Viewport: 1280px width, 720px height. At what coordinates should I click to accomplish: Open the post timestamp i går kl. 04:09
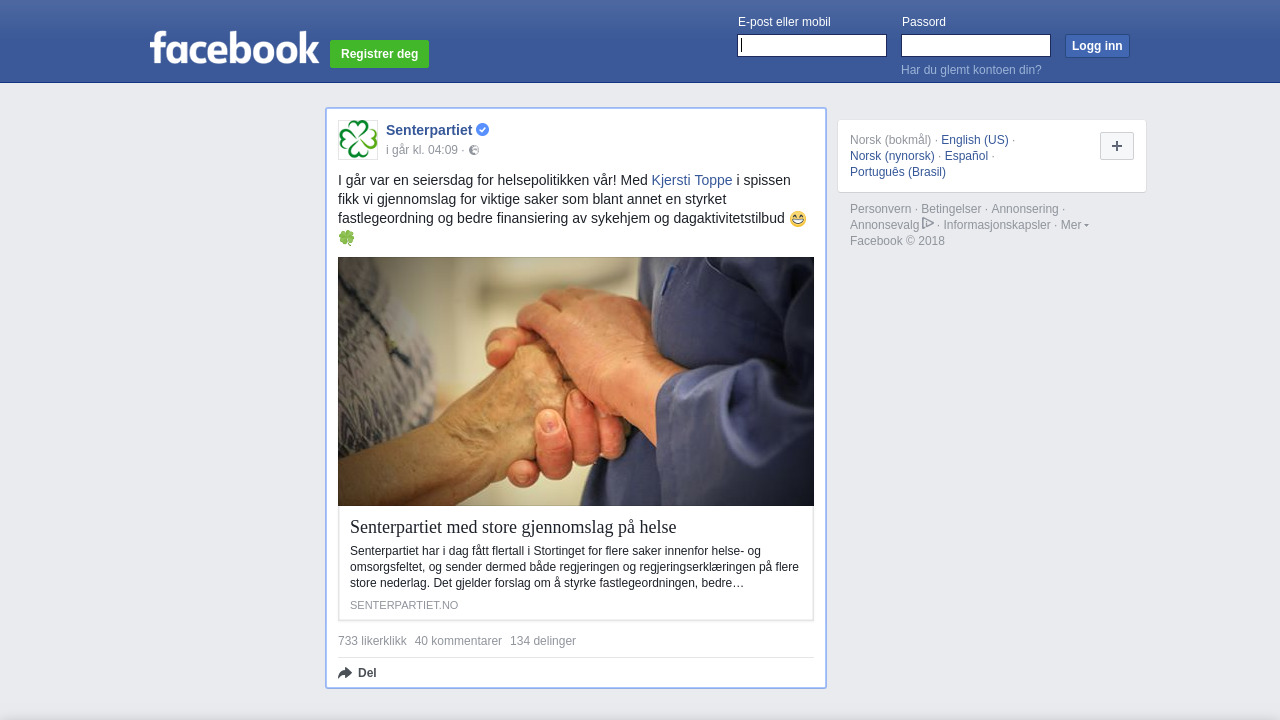tap(422, 150)
